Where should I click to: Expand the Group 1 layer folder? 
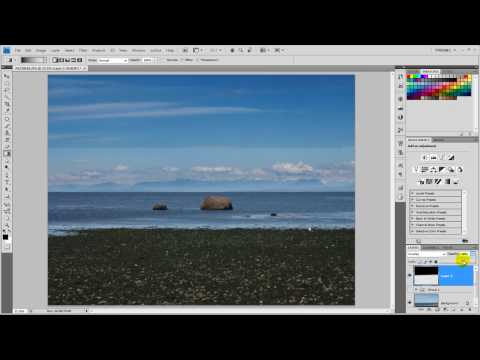tap(416, 290)
